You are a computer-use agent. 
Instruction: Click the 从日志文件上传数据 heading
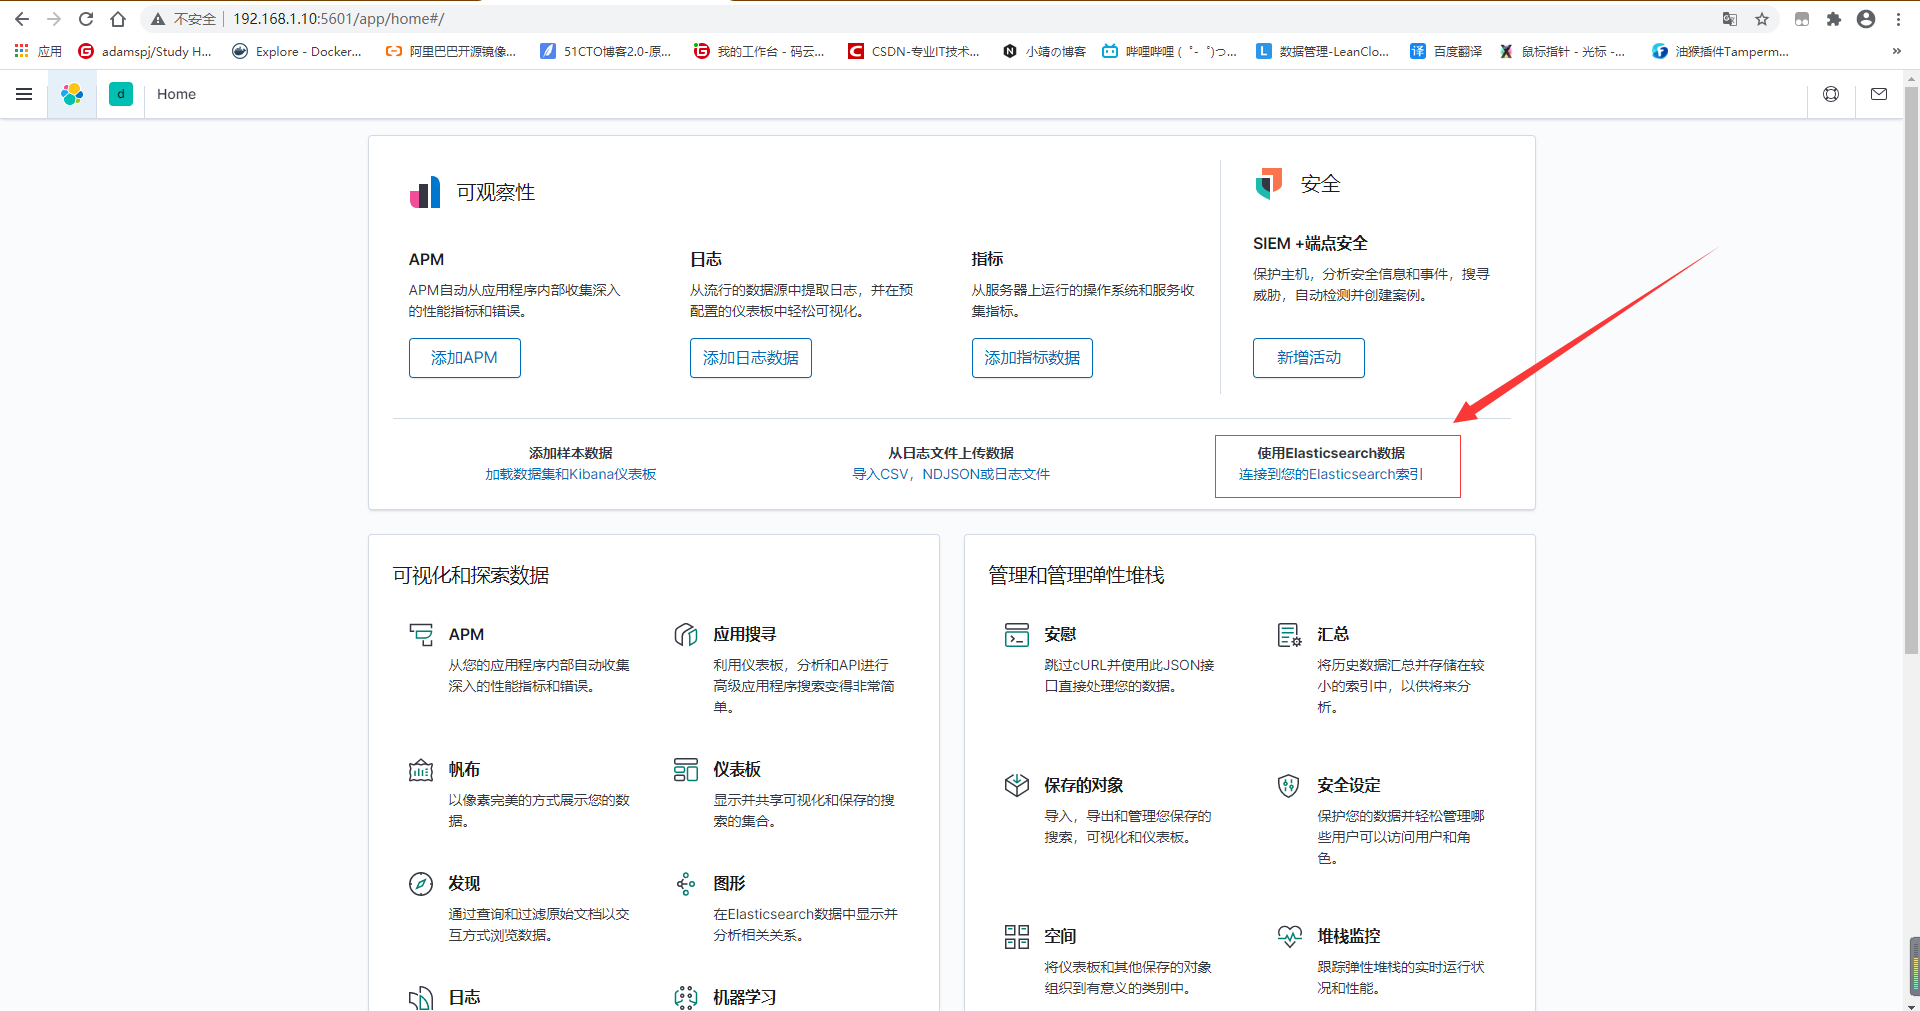(x=951, y=453)
